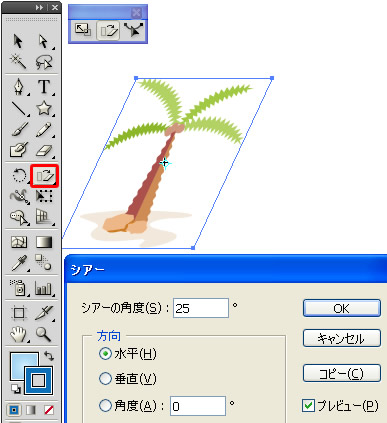Select the Selection (black arrow) tool
387x423 pixels.
coord(18,41)
